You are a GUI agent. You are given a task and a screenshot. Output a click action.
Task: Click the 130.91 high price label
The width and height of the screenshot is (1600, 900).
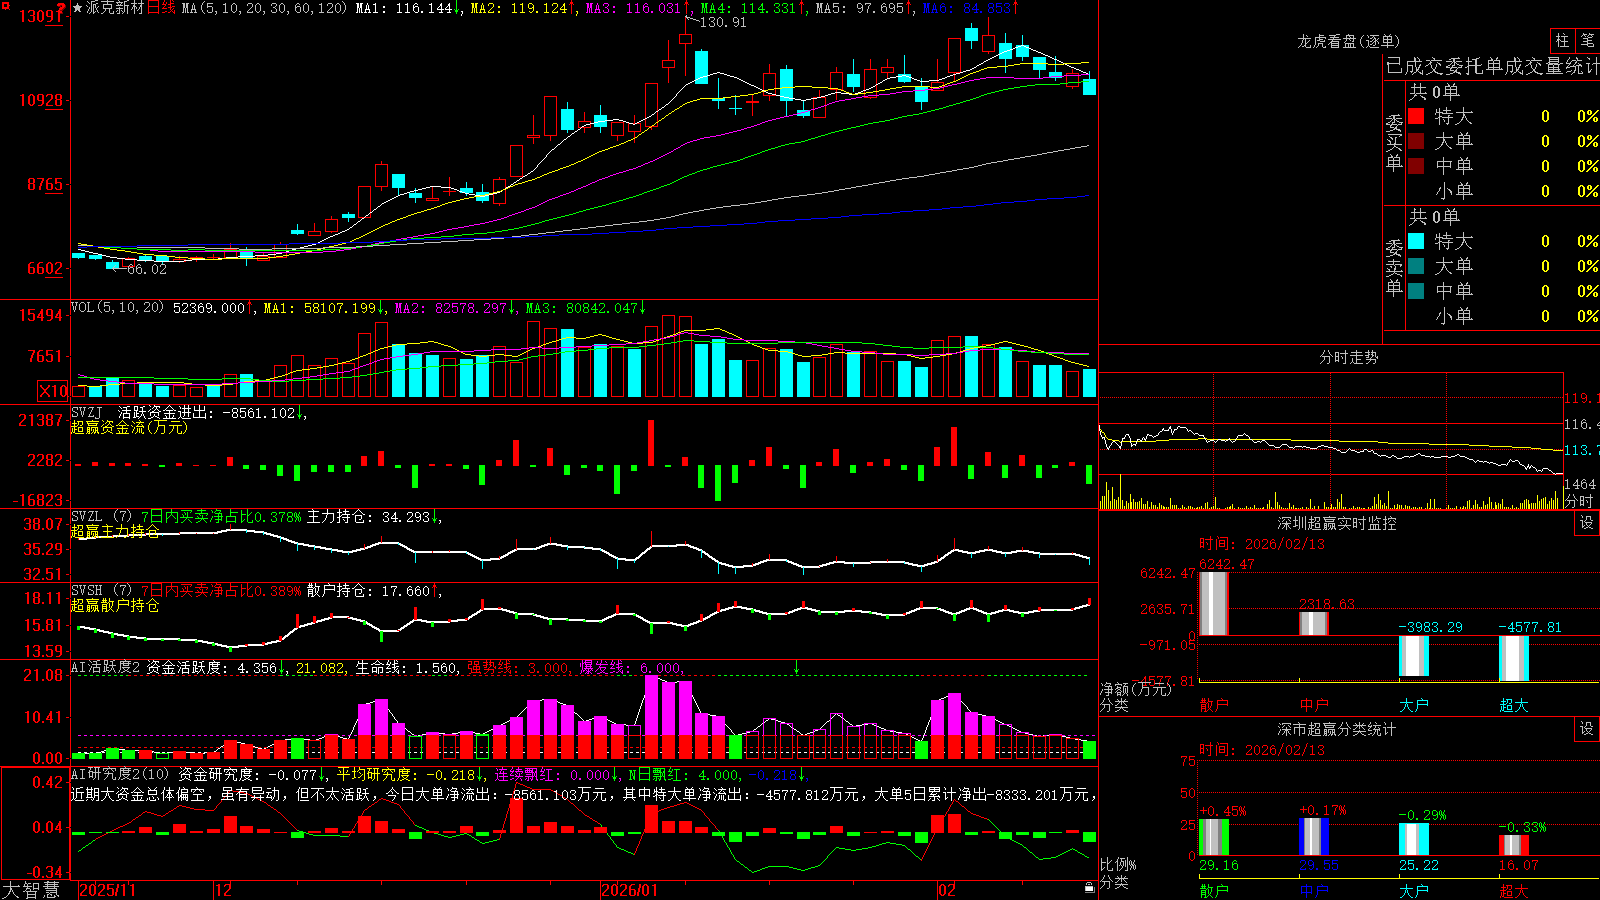(723, 22)
